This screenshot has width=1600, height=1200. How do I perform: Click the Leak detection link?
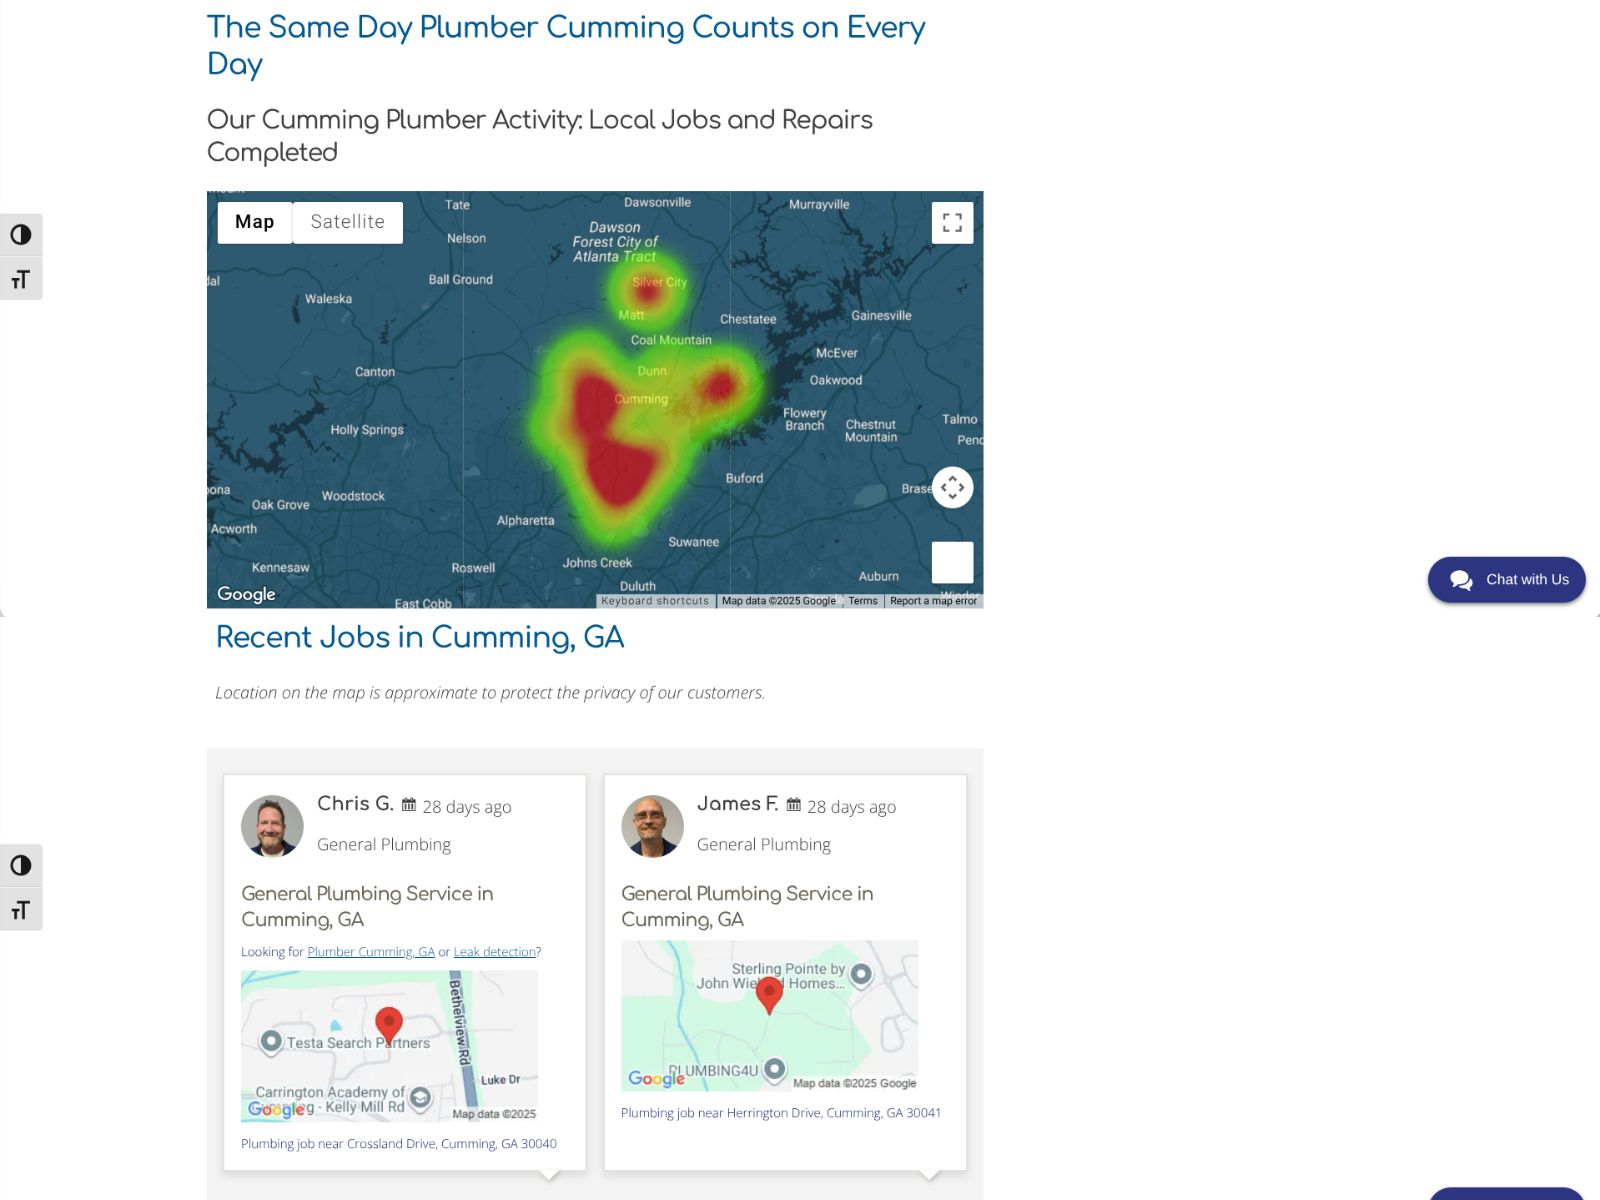494,951
